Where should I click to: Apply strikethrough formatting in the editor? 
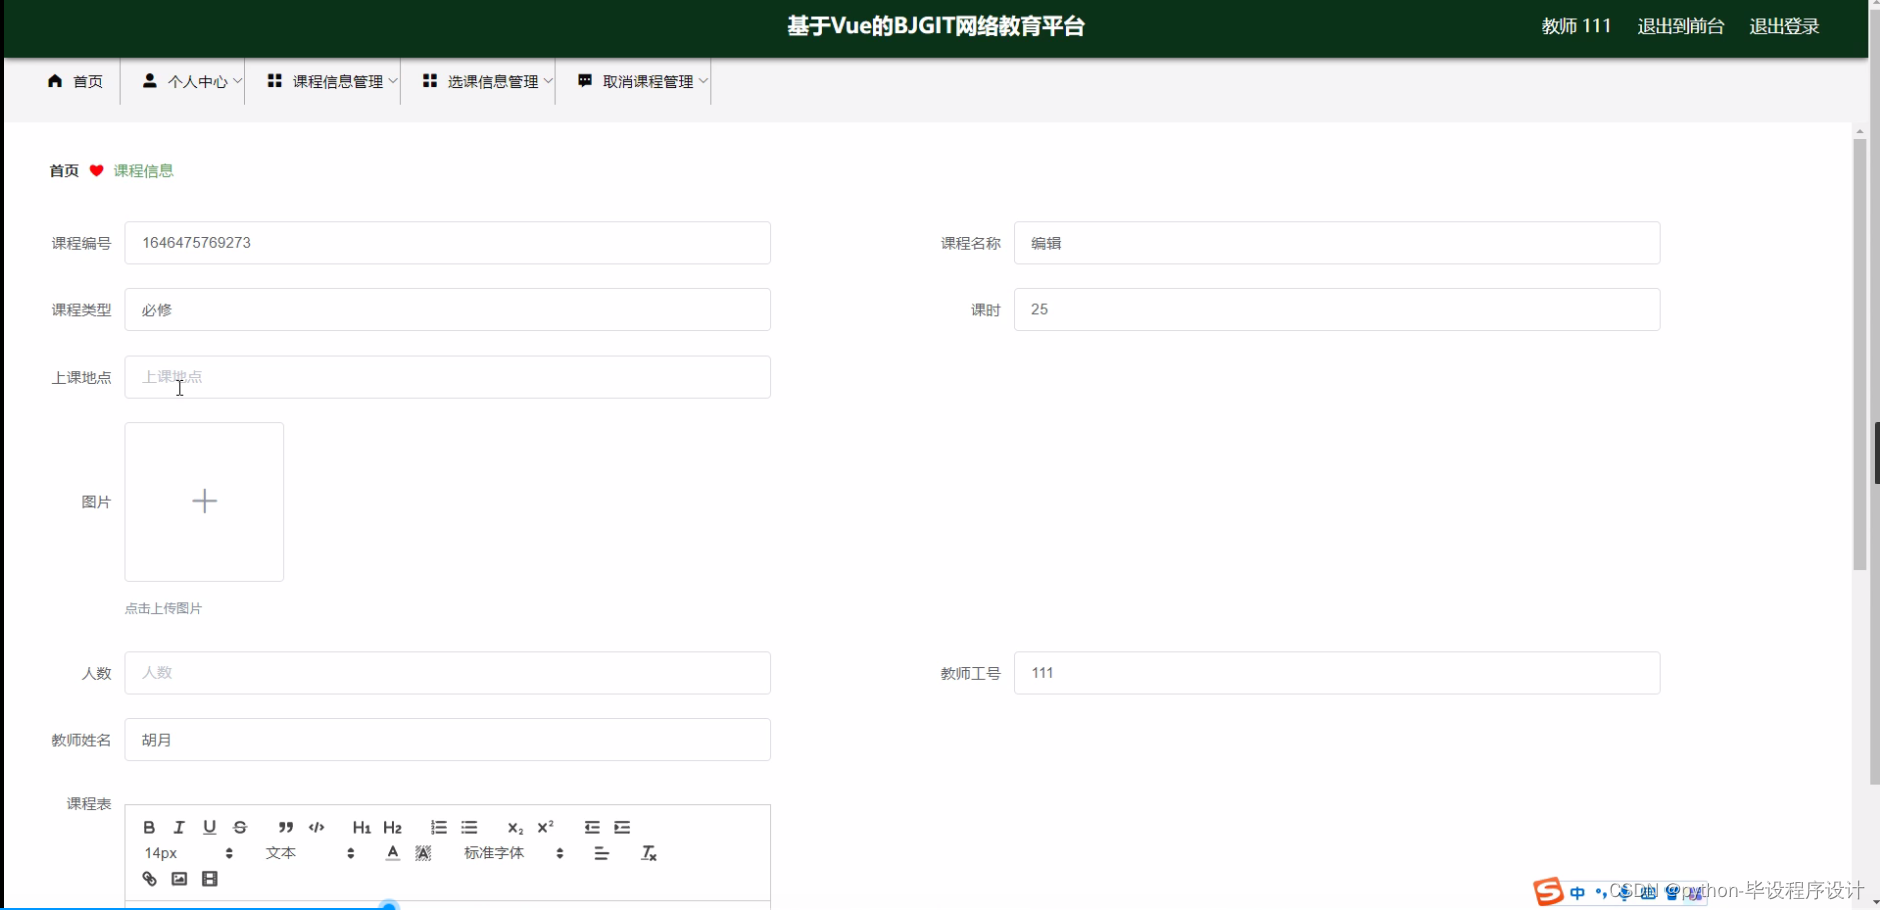pyautogui.click(x=239, y=827)
